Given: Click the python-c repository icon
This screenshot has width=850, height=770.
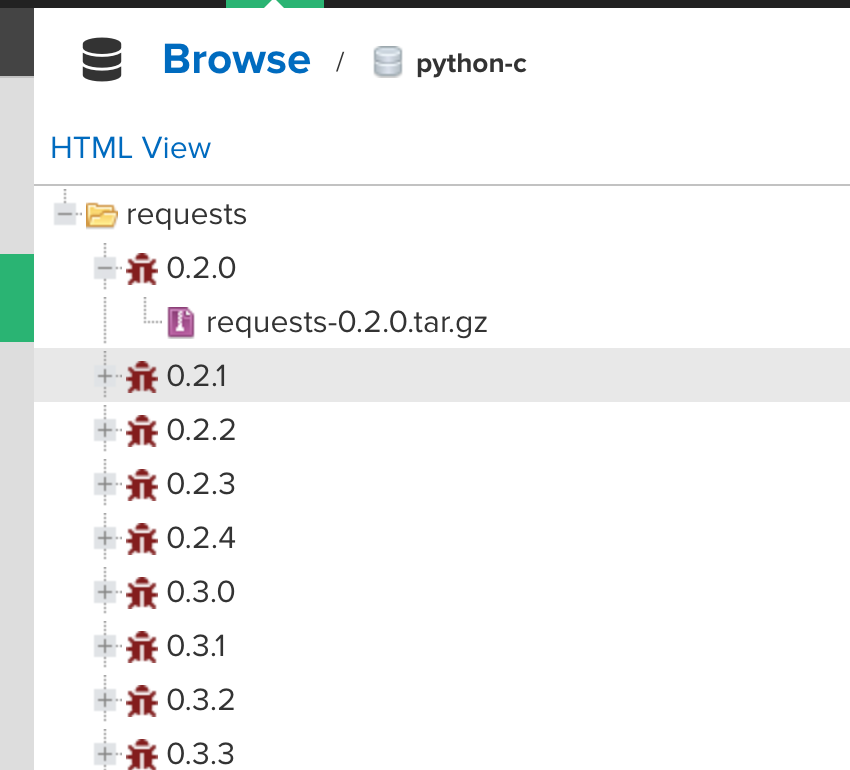Looking at the screenshot, I should tap(388, 62).
